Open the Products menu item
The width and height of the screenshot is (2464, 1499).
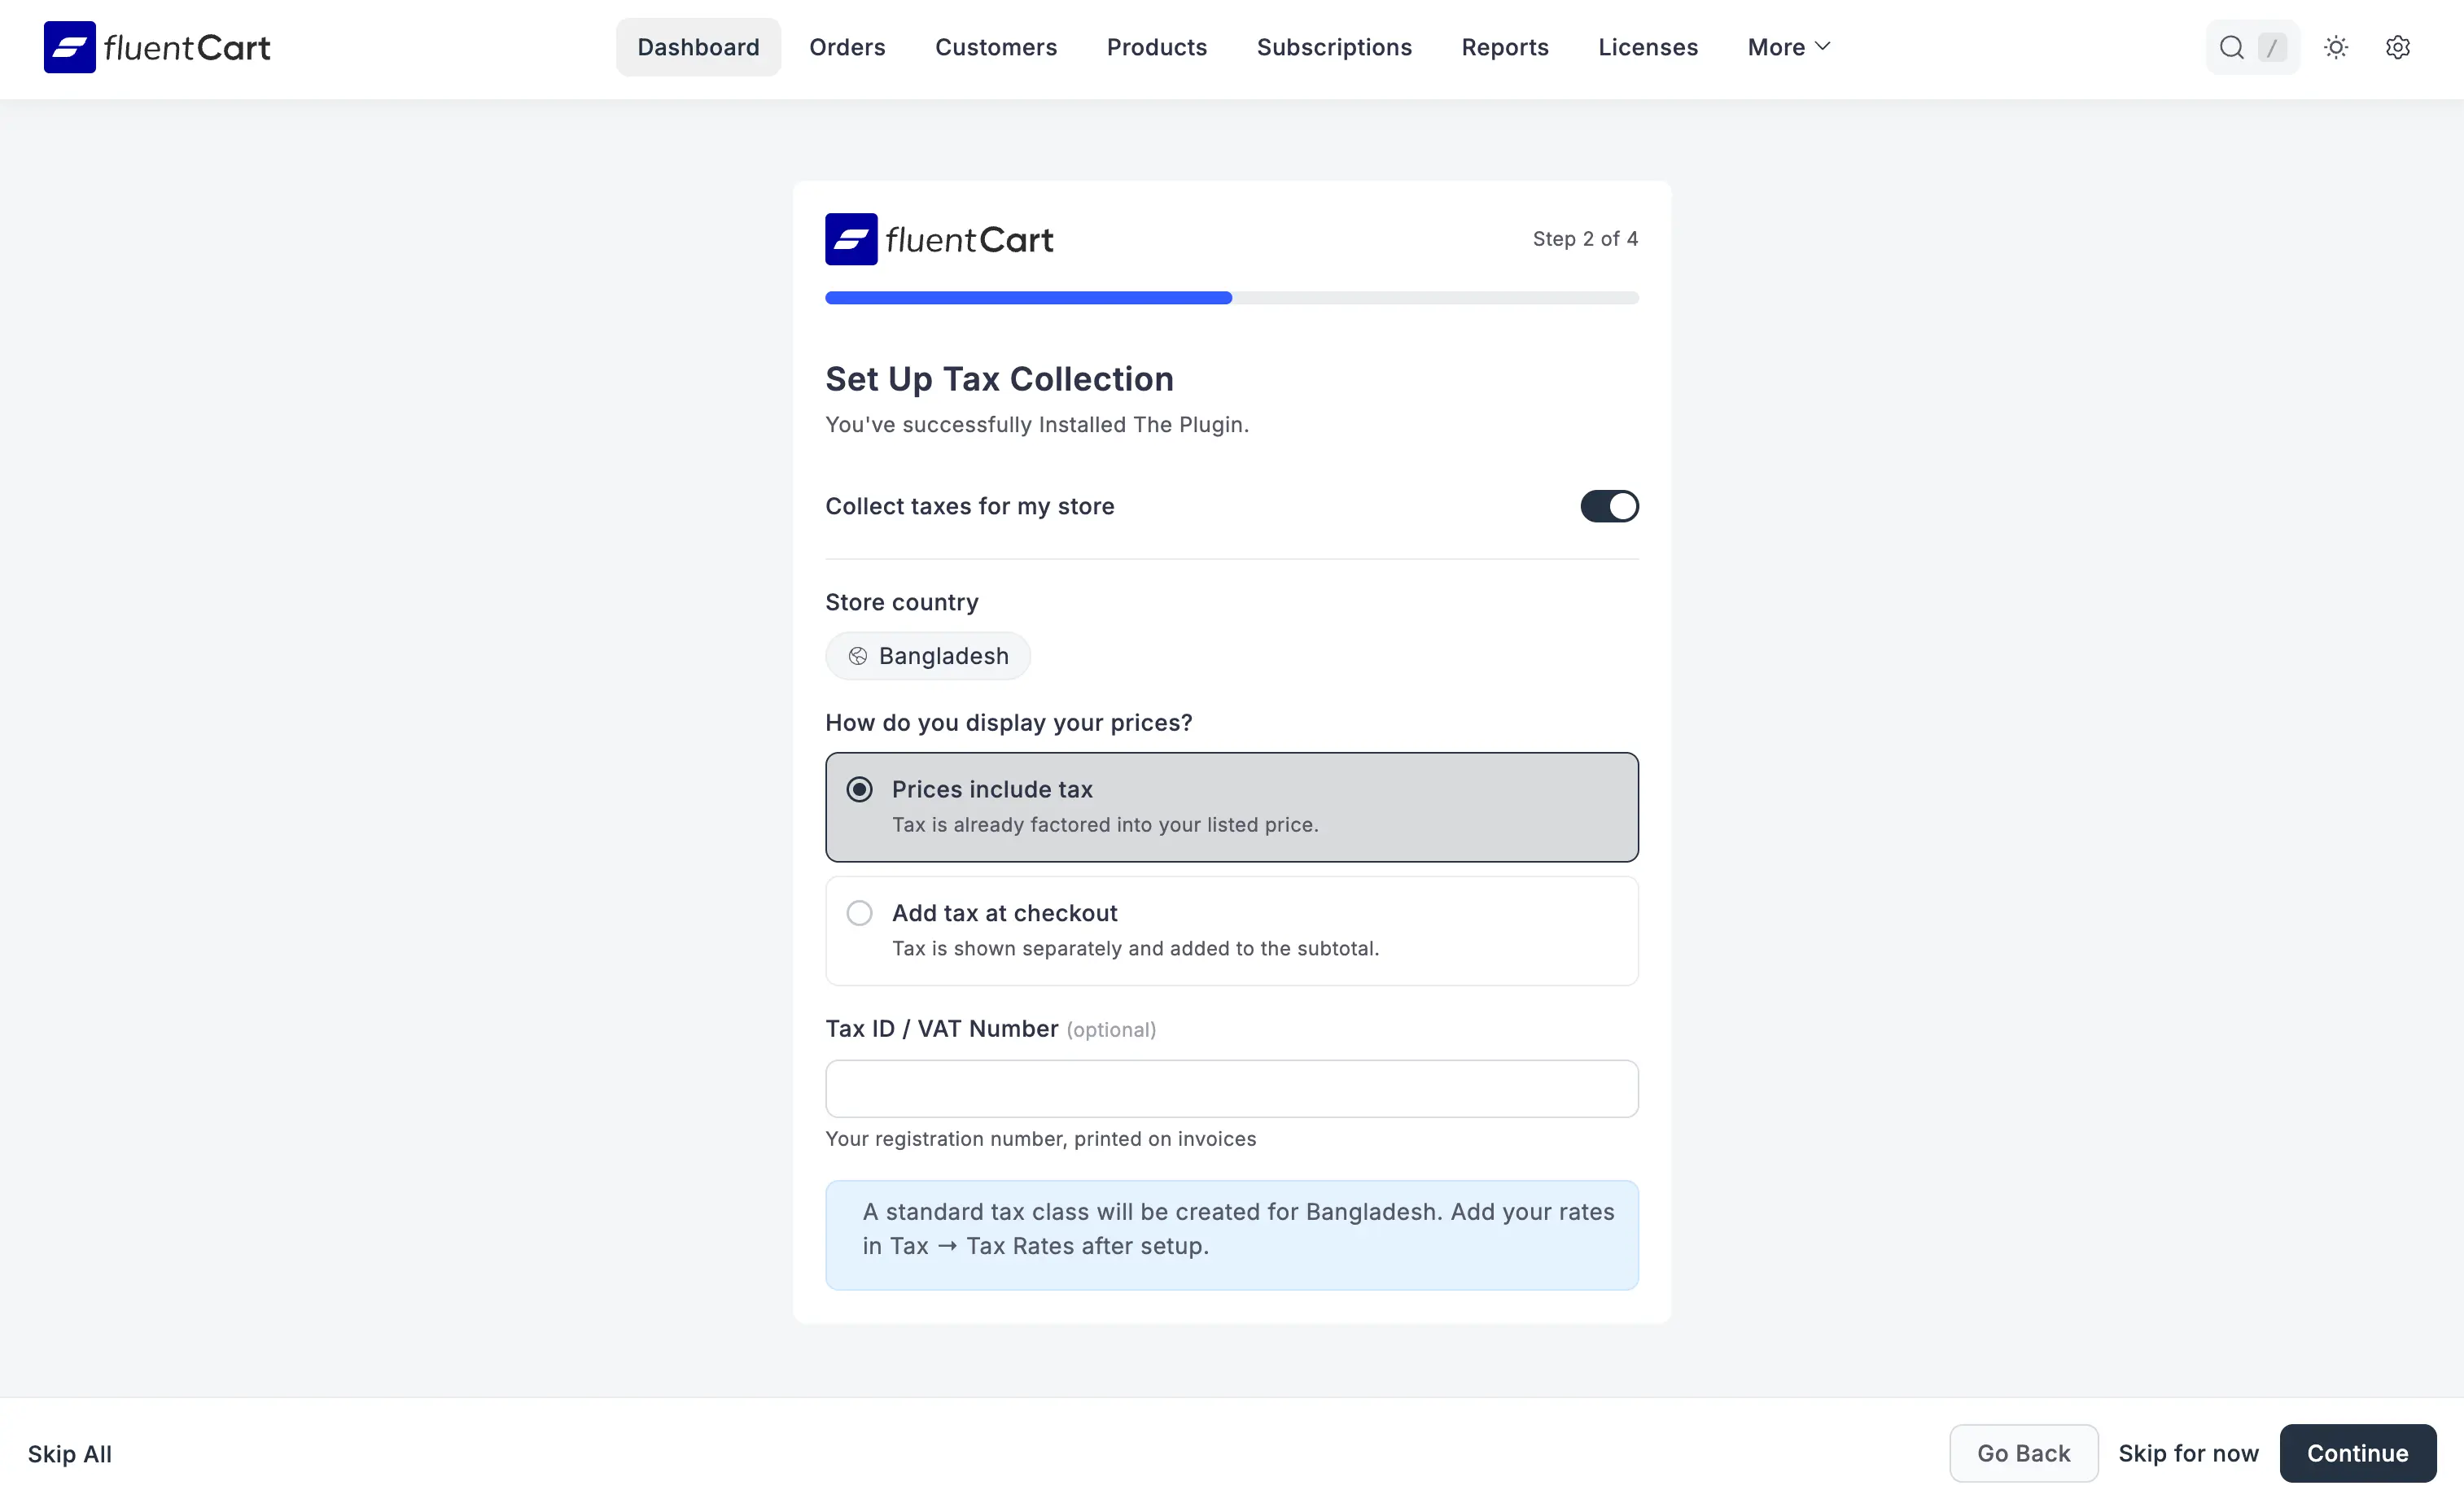click(x=1157, y=47)
